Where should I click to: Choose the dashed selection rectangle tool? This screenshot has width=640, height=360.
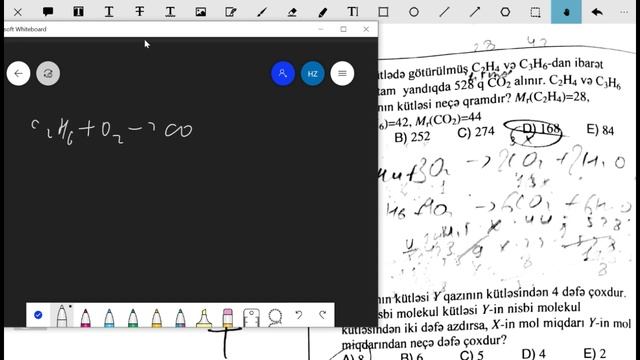536,12
